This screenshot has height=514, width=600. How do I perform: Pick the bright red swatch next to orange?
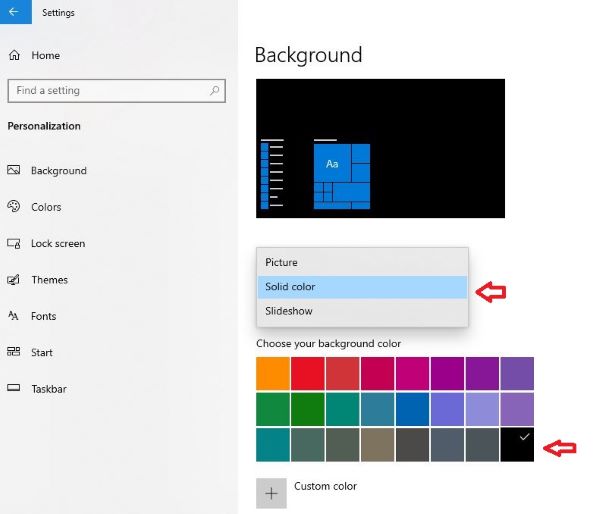[307, 373]
